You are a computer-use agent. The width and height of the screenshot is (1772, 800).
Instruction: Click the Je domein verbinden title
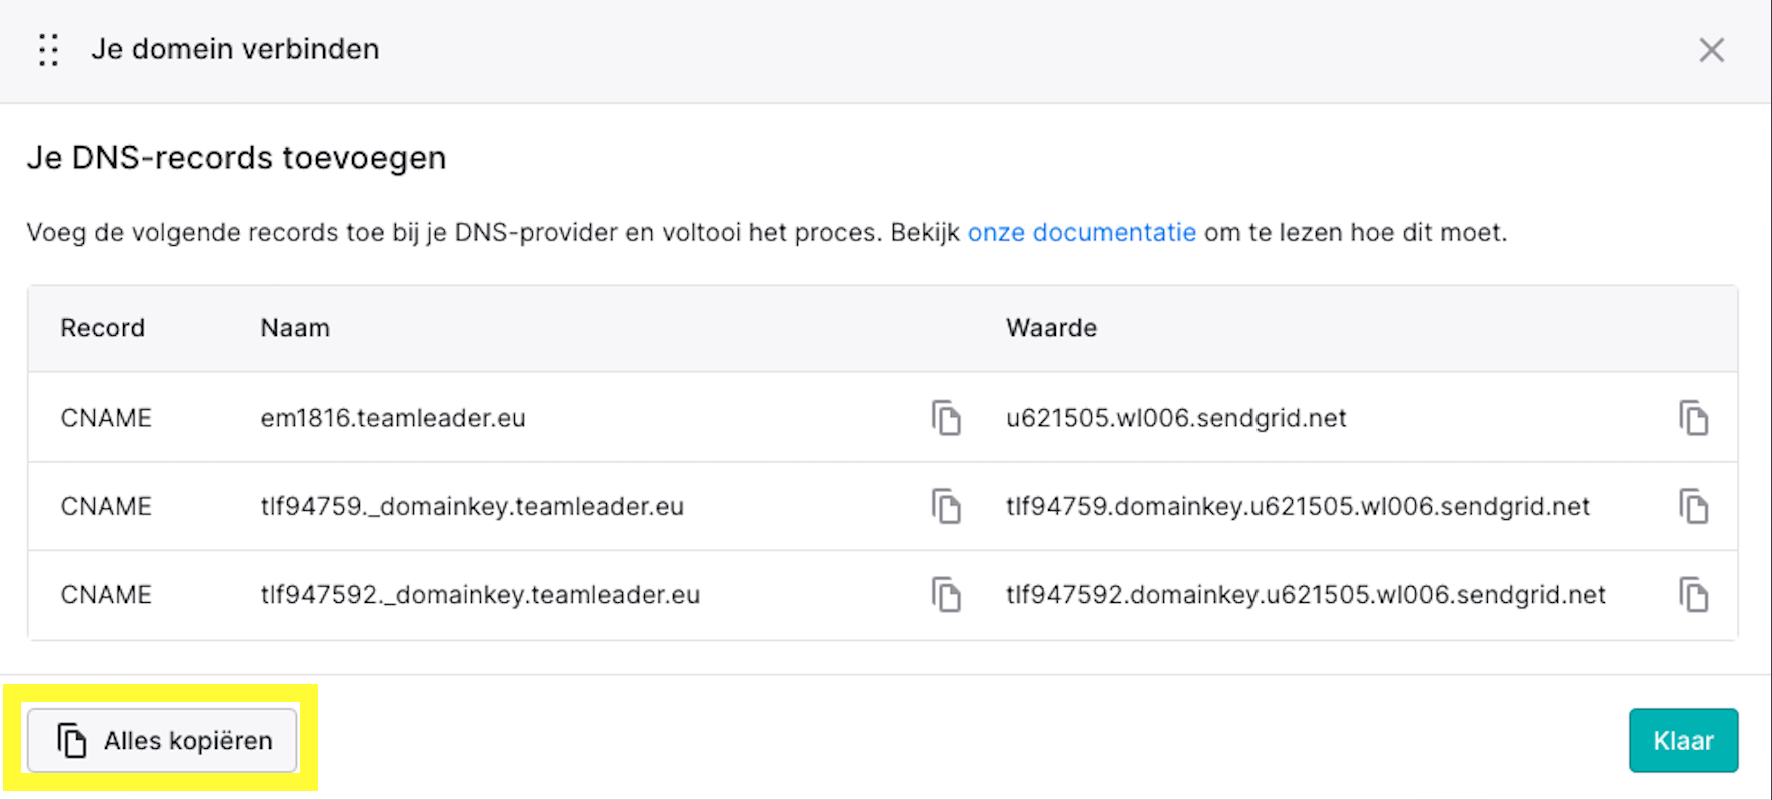tap(235, 49)
